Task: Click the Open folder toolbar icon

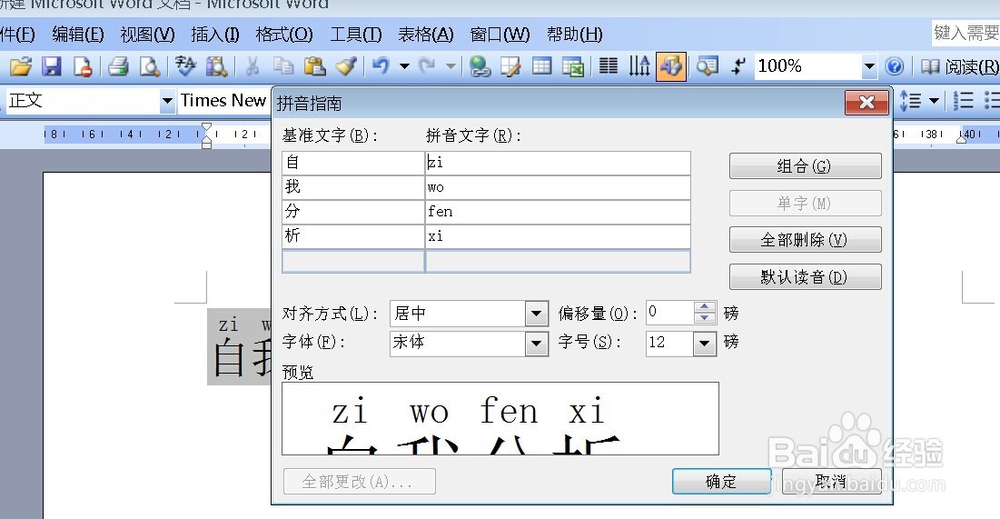Action: 20,66
